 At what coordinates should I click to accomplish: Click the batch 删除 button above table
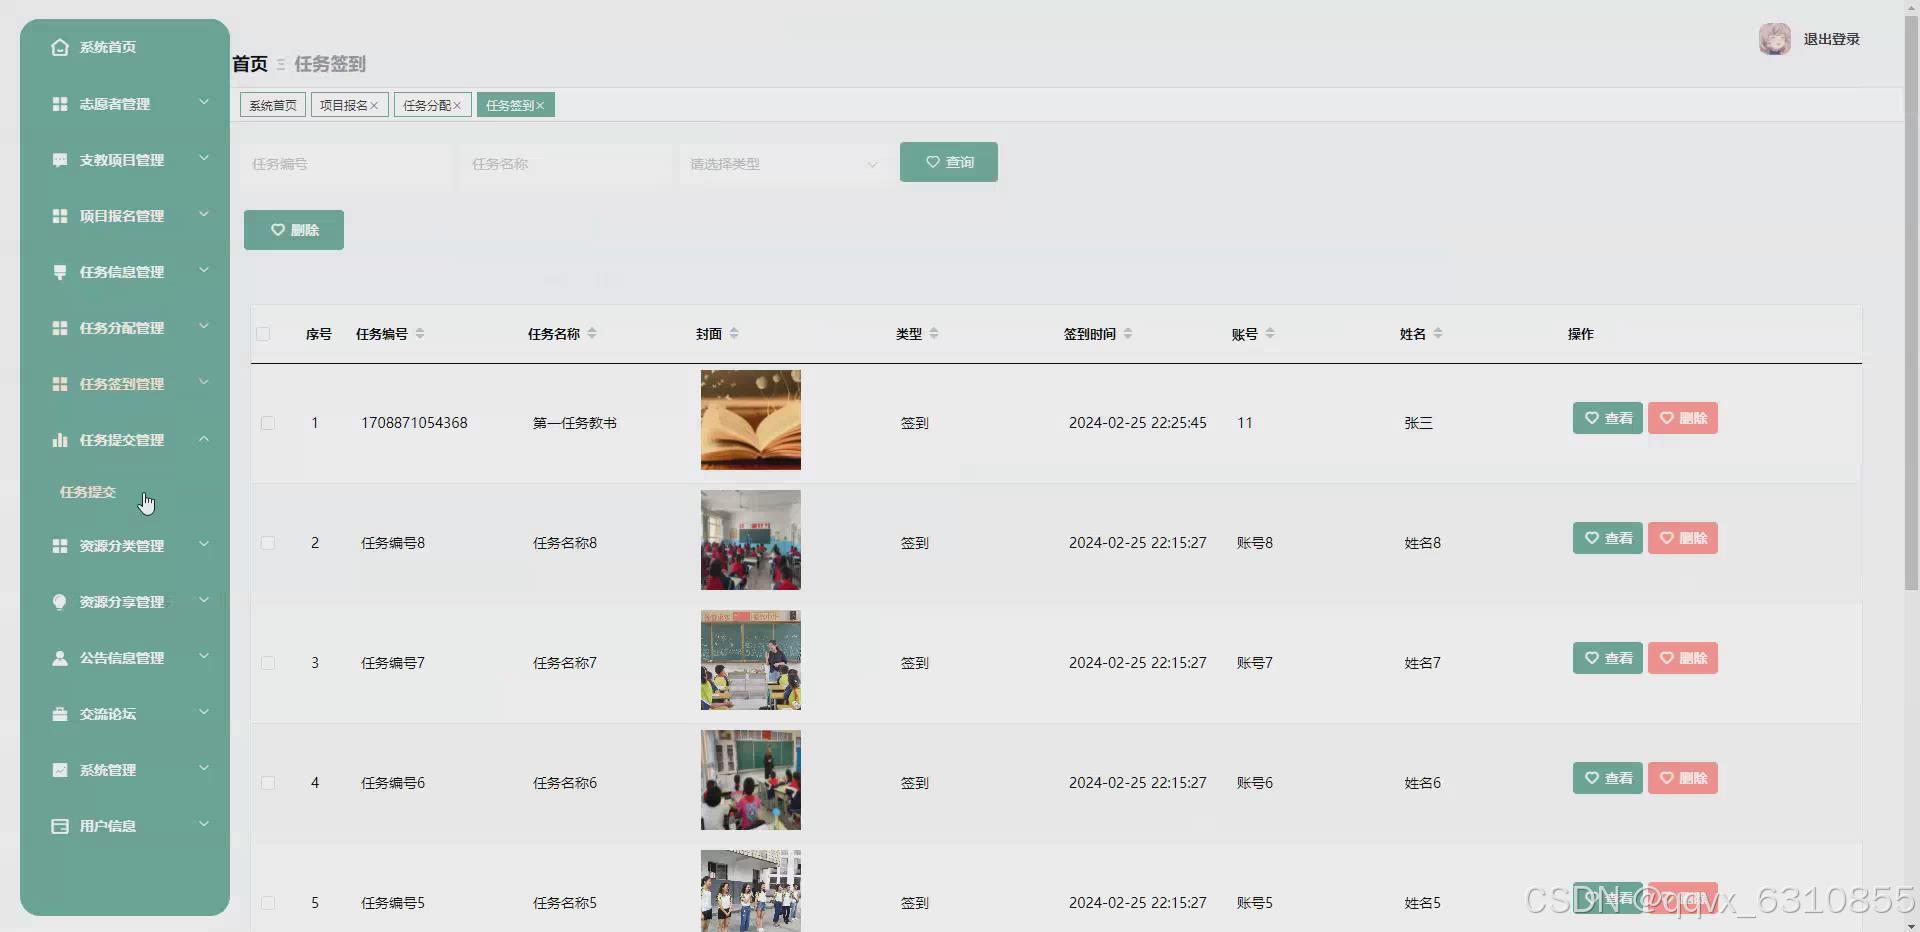294,230
